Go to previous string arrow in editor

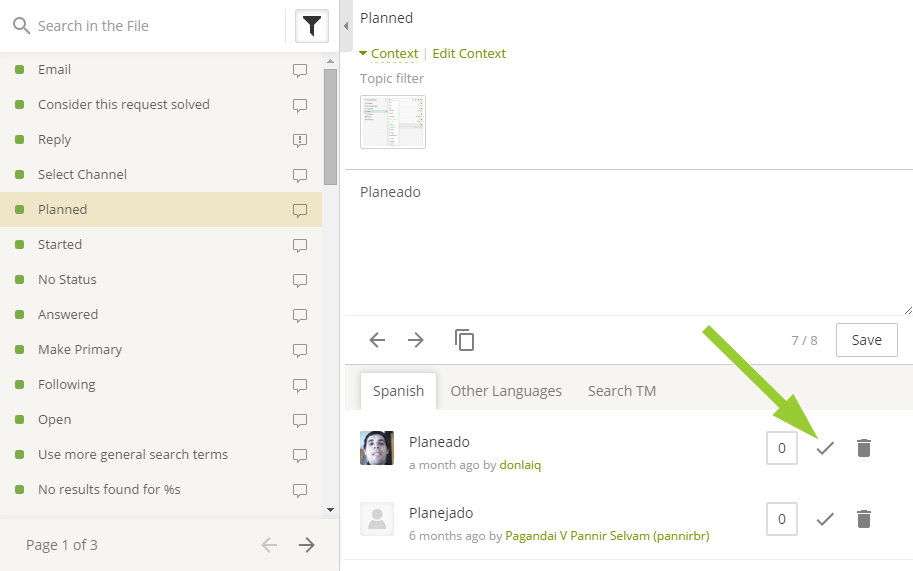pyautogui.click(x=377, y=340)
